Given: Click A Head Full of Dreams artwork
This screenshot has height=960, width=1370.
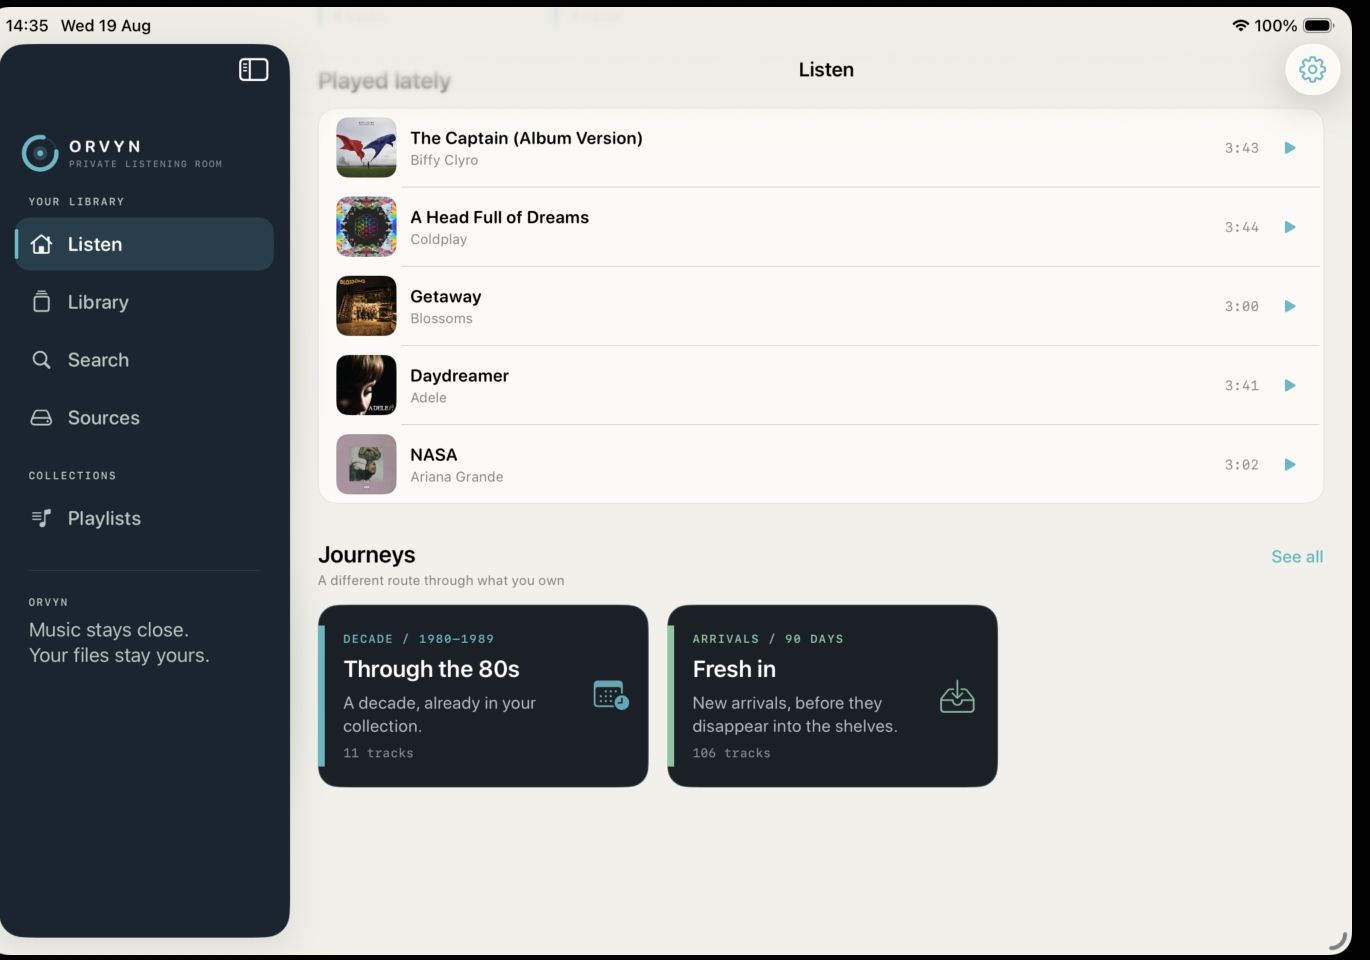Looking at the screenshot, I should coord(366,227).
